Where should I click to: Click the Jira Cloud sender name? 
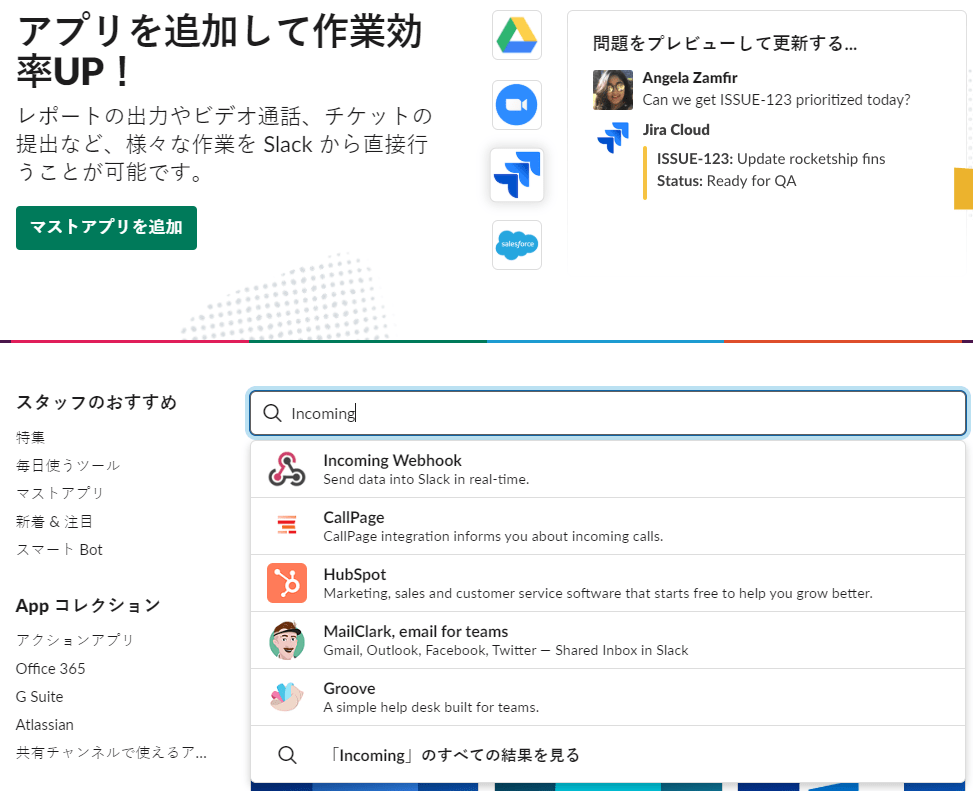point(676,130)
